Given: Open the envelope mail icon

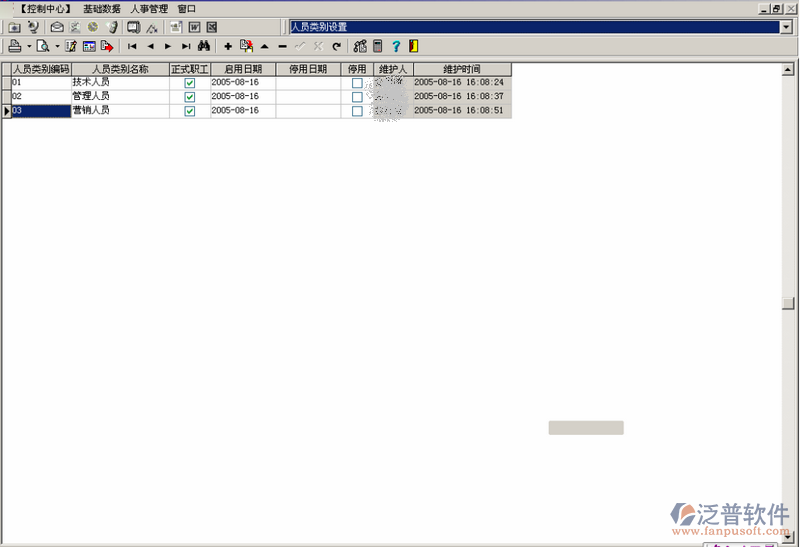Looking at the screenshot, I should click(57, 27).
